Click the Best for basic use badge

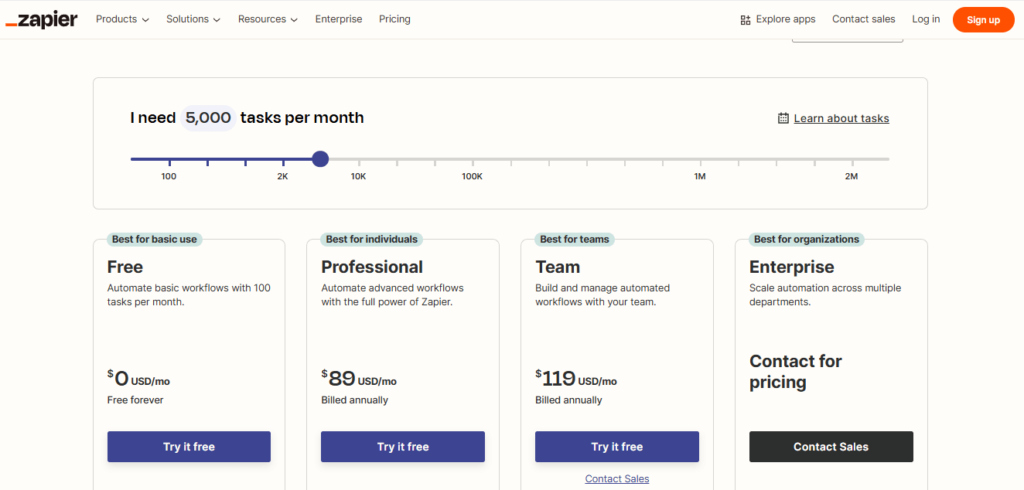[x=154, y=239]
